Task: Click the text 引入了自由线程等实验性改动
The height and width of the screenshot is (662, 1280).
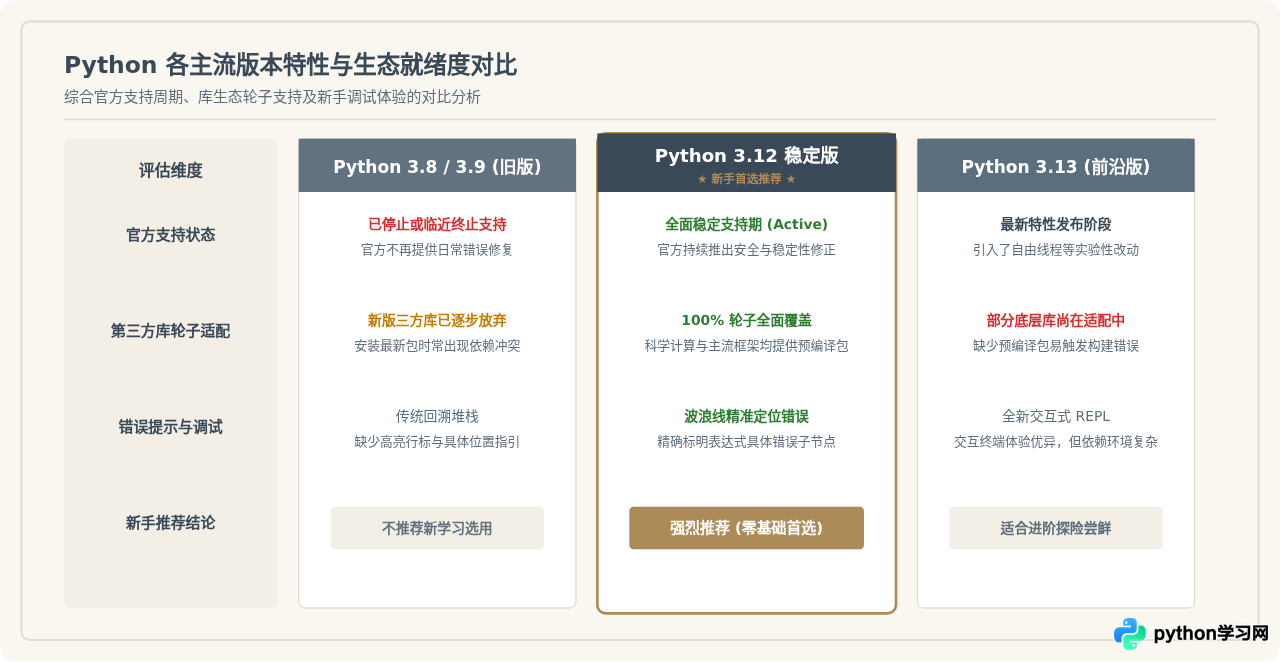Action: 1056,250
